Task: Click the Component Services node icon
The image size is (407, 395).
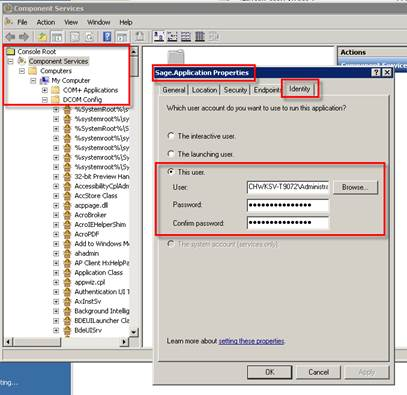Action: 22,61
